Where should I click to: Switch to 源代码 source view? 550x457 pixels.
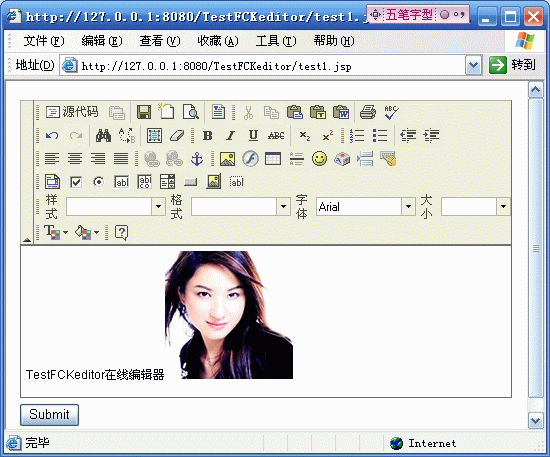(x=72, y=112)
